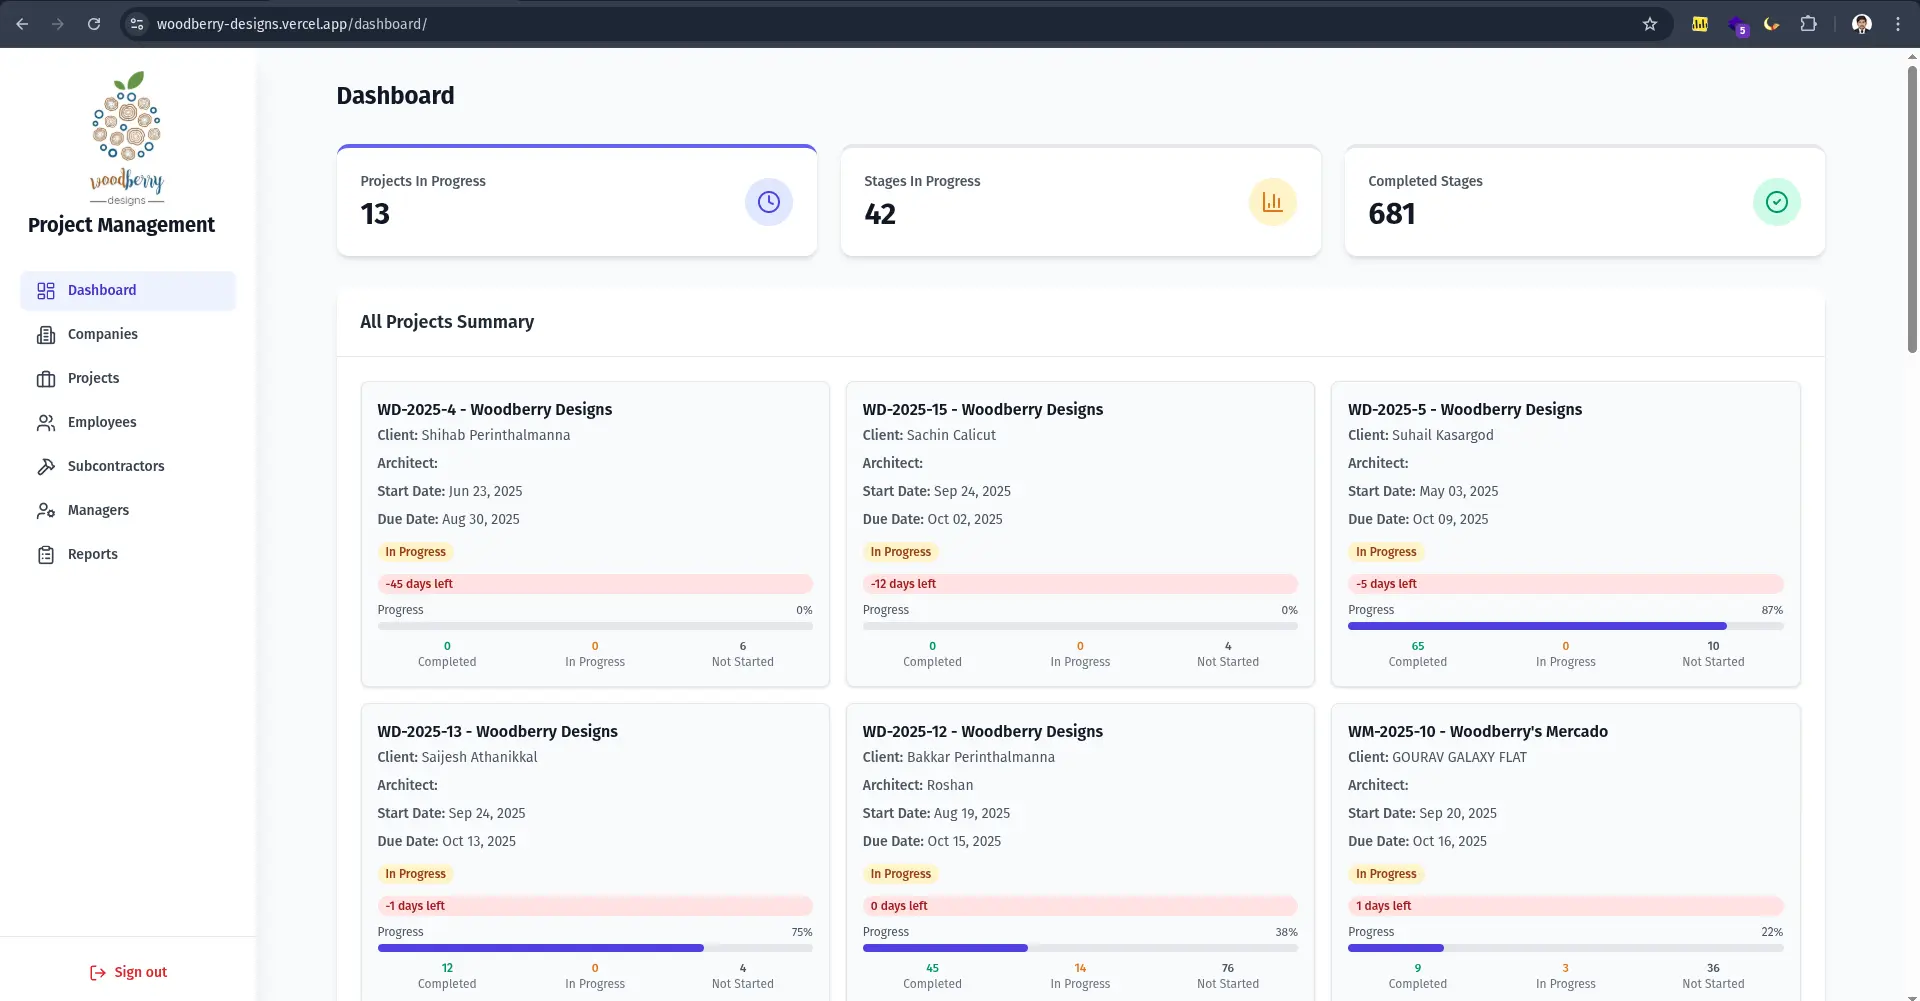This screenshot has width=1920, height=1001.
Task: Click the Subcontractors wrench icon
Action: (x=47, y=466)
